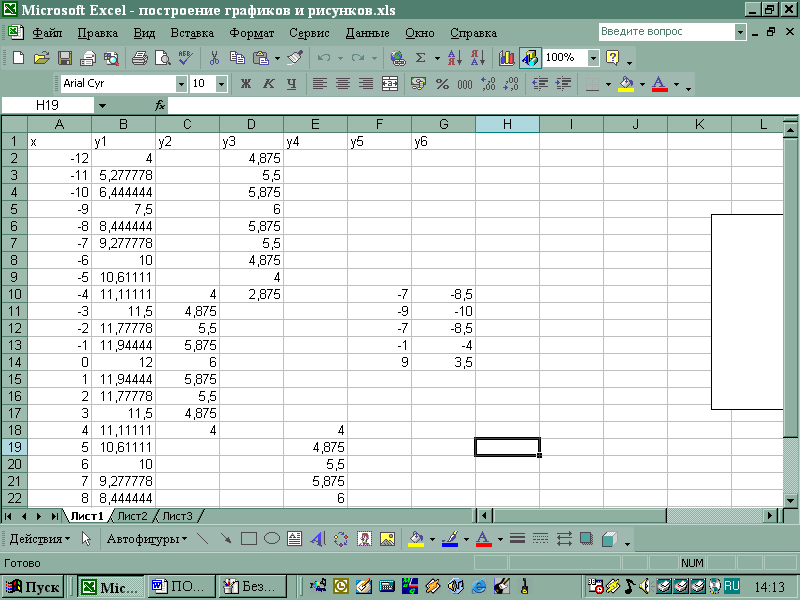Activate the Format Painter brush
The image size is (800, 600).
[295, 58]
